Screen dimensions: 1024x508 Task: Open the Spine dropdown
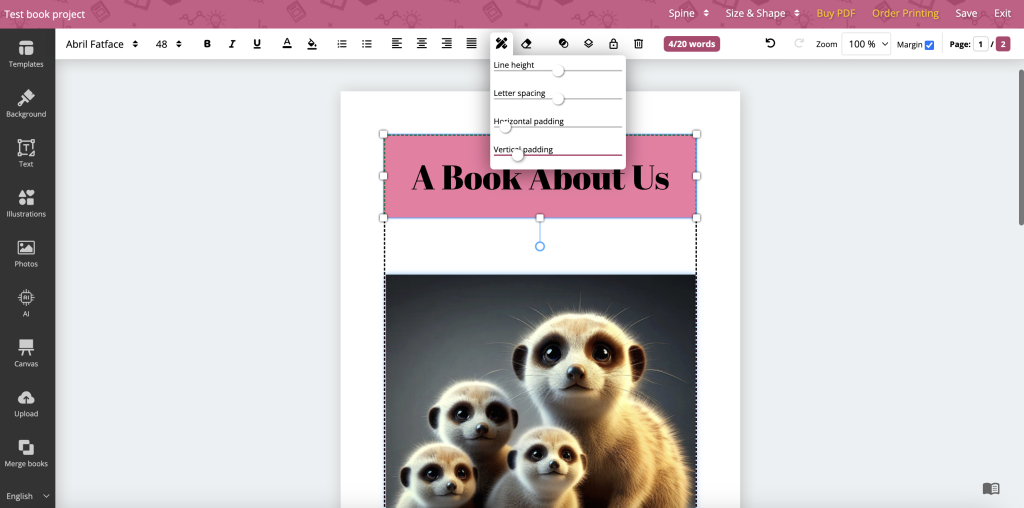pos(688,13)
